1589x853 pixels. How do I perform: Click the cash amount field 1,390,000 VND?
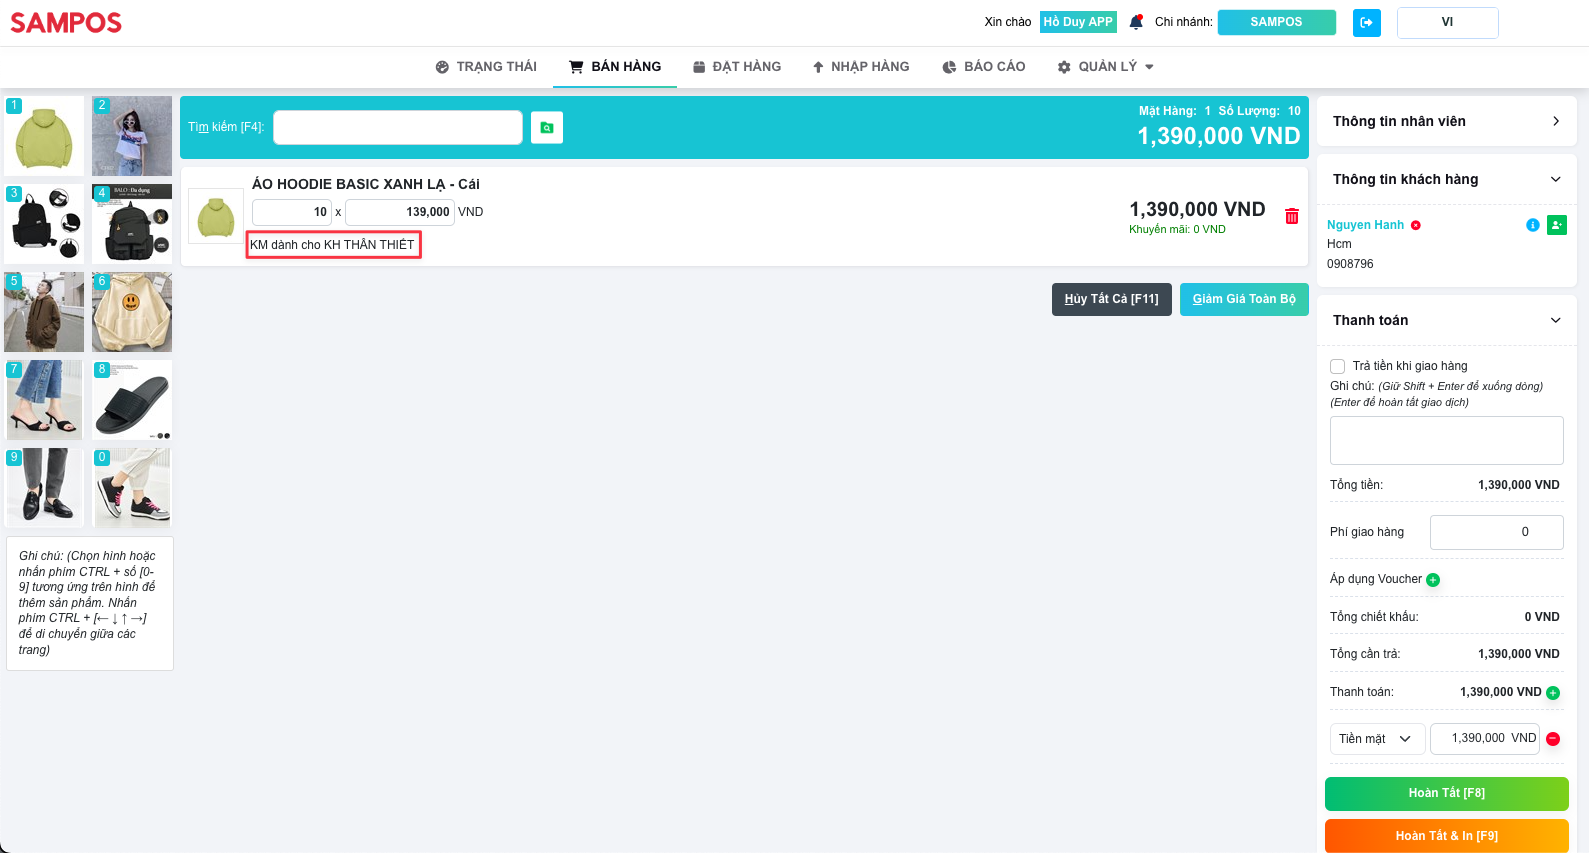(x=1485, y=739)
